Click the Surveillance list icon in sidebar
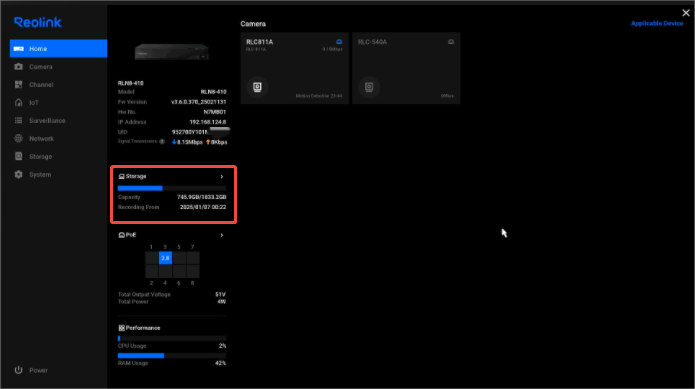This screenshot has height=389, width=695. tap(19, 121)
